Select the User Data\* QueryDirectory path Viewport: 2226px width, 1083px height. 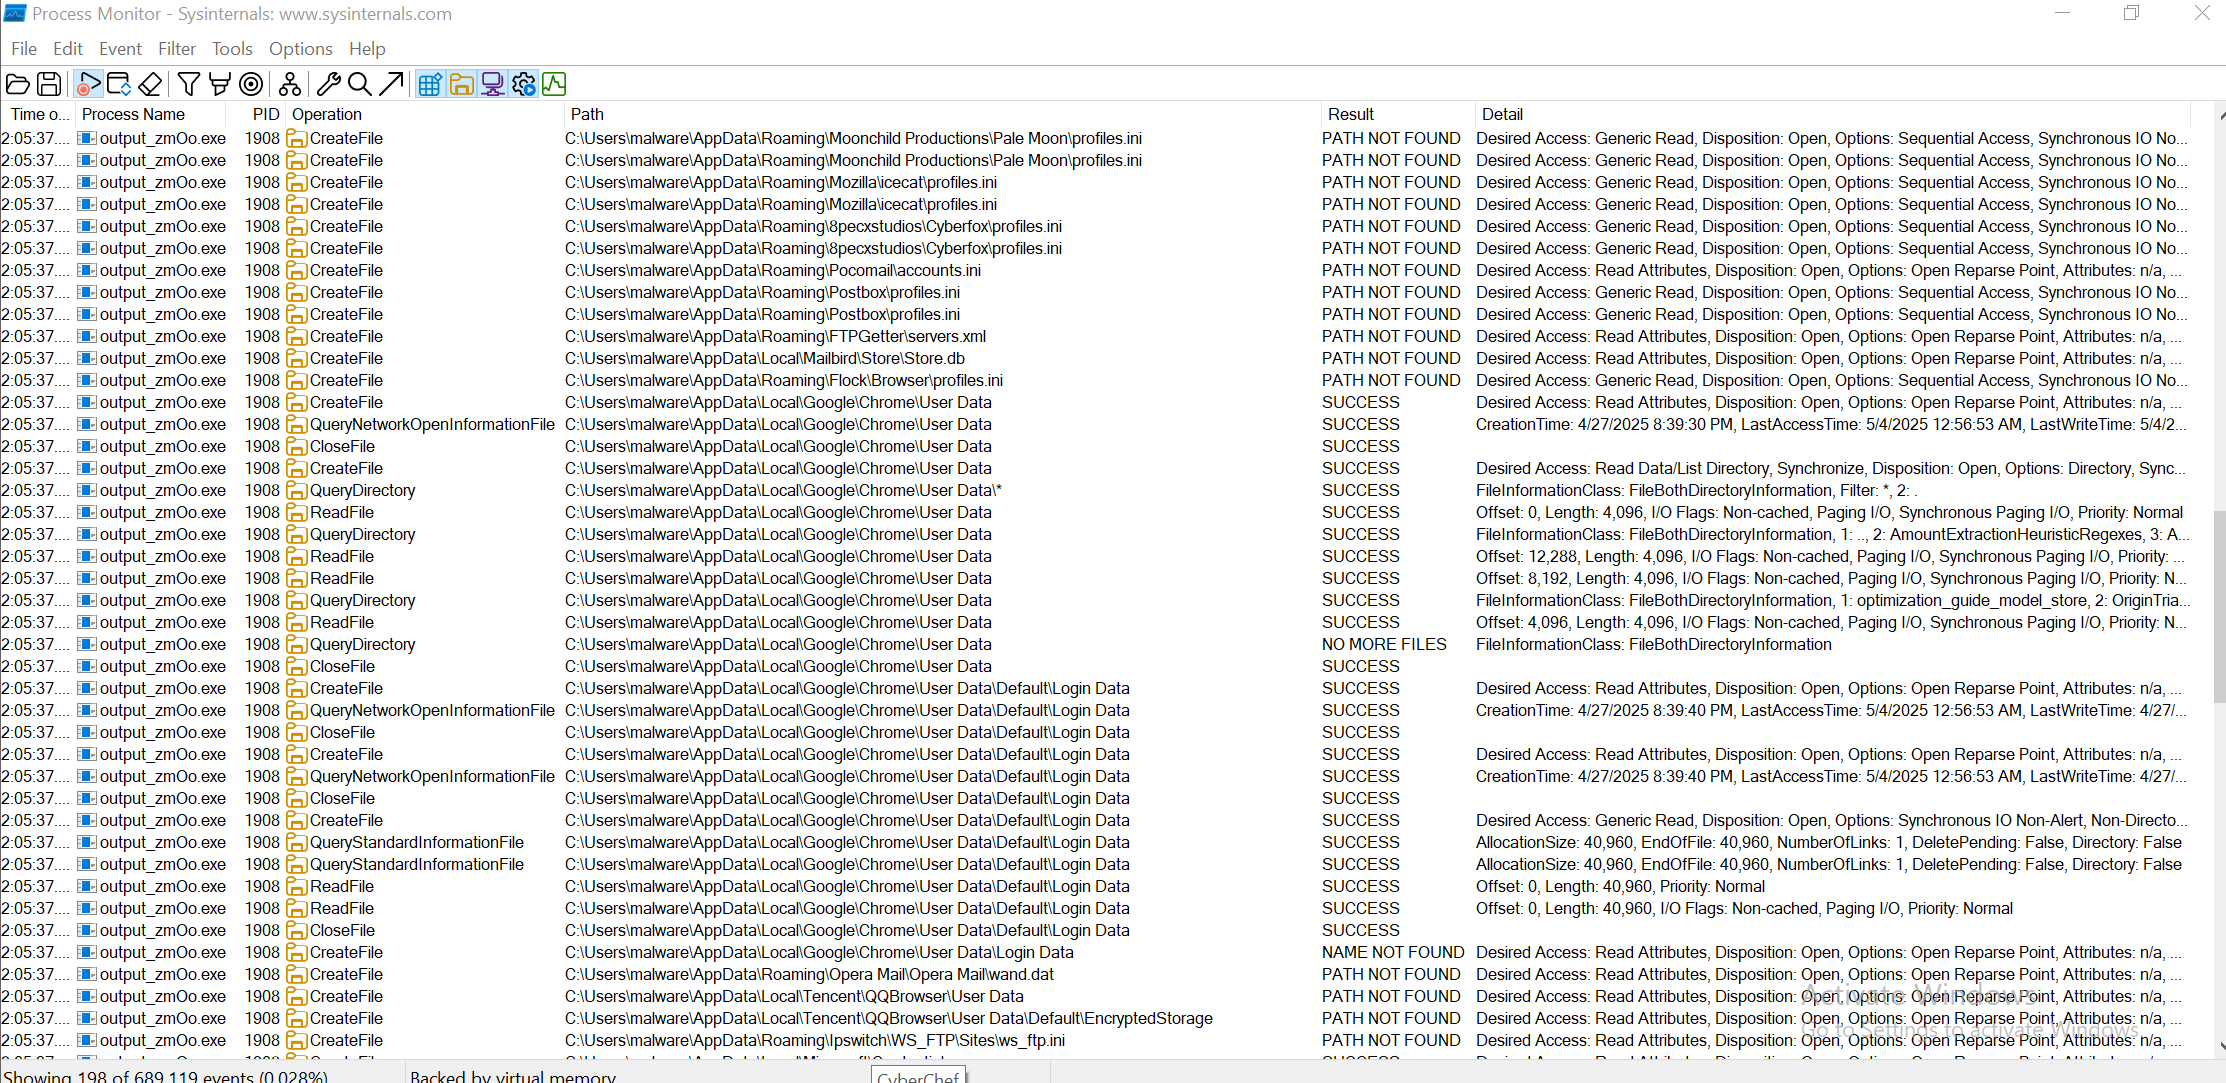click(x=783, y=490)
